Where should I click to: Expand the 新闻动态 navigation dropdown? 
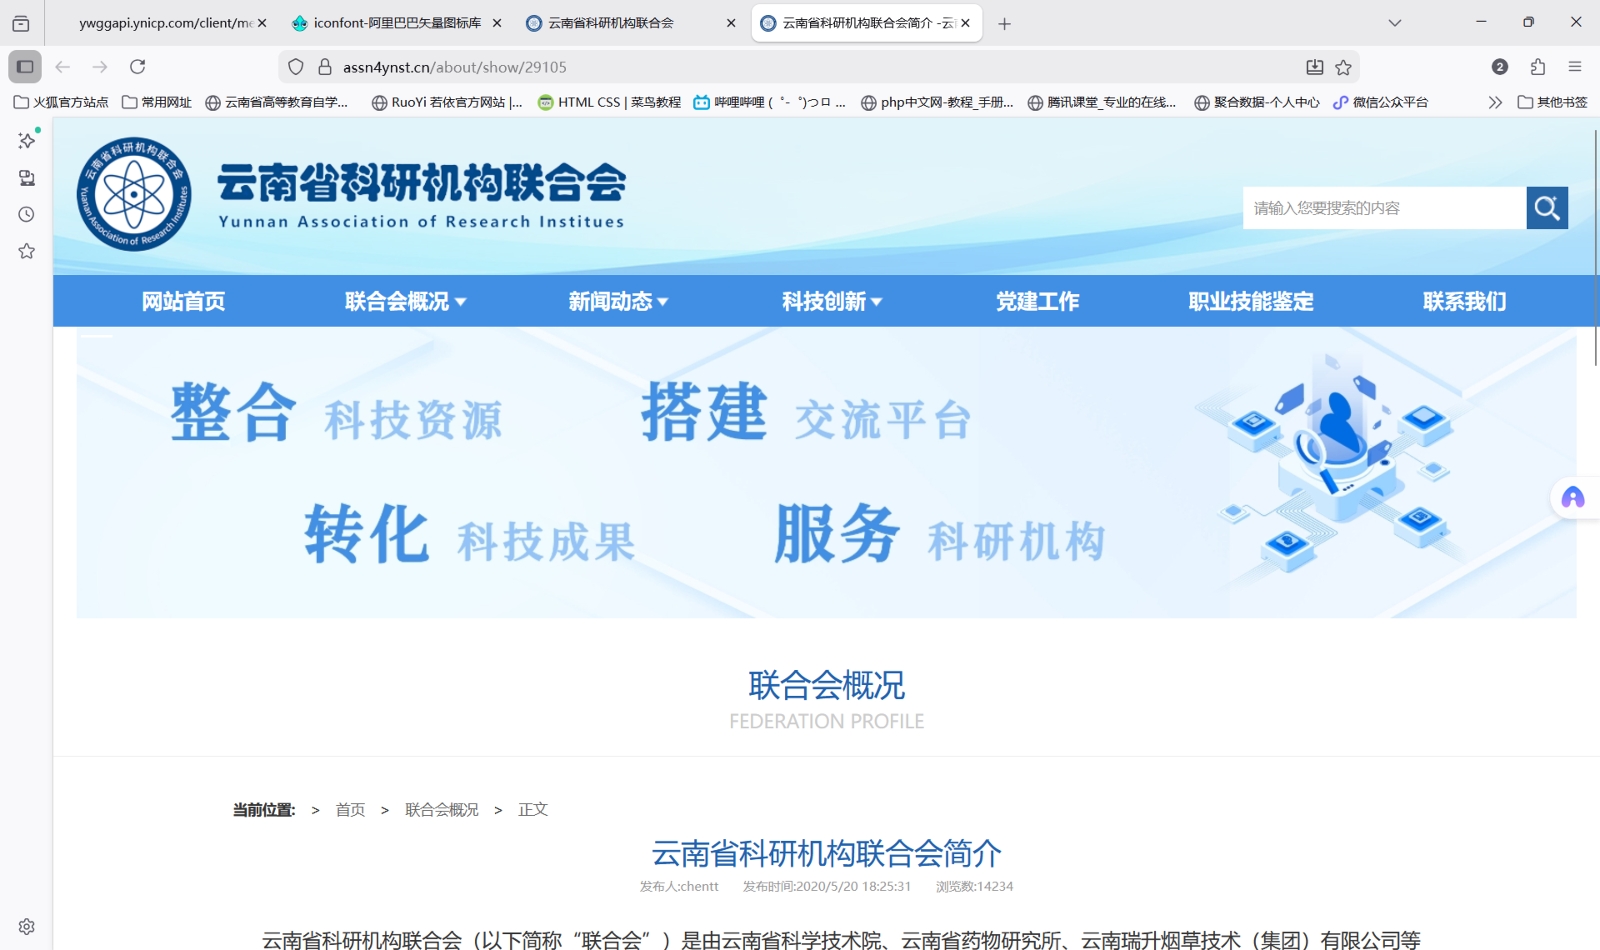[x=618, y=301]
